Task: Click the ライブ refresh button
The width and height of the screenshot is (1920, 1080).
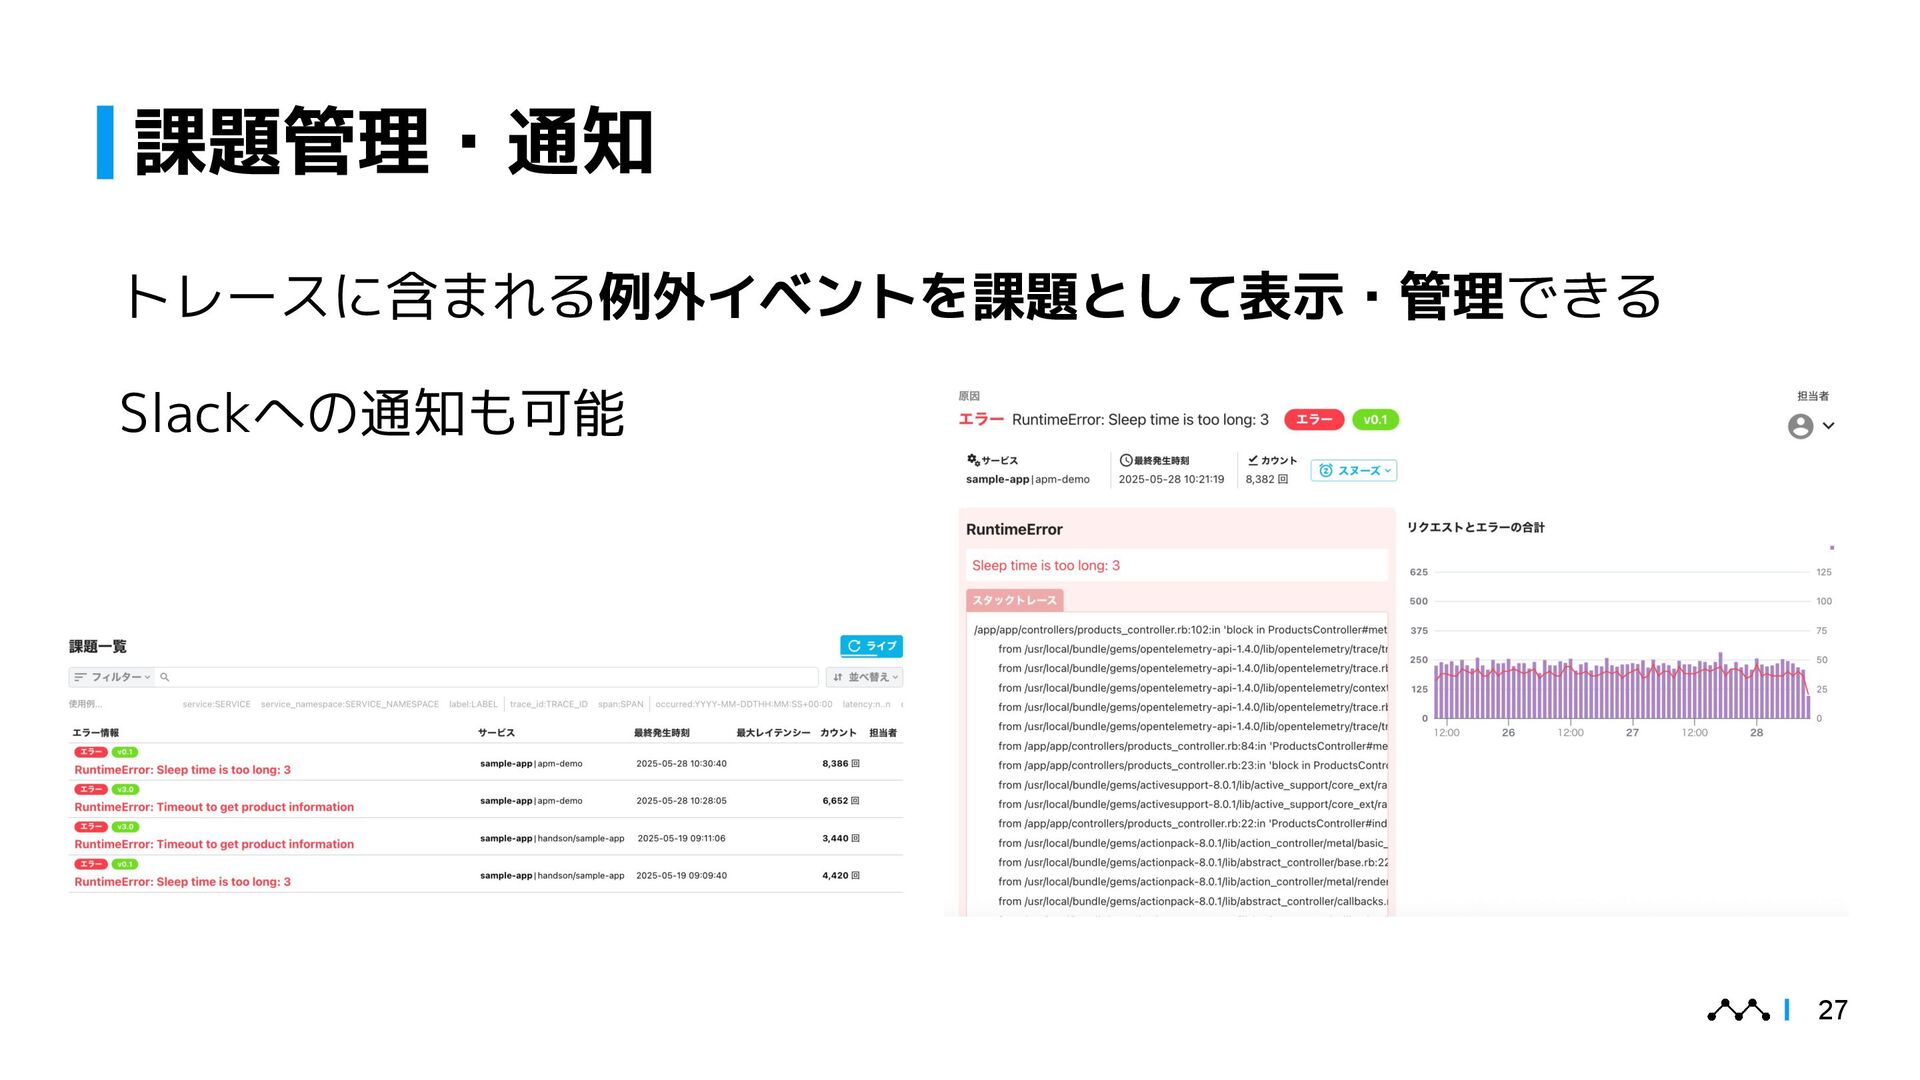Action: coord(871,646)
